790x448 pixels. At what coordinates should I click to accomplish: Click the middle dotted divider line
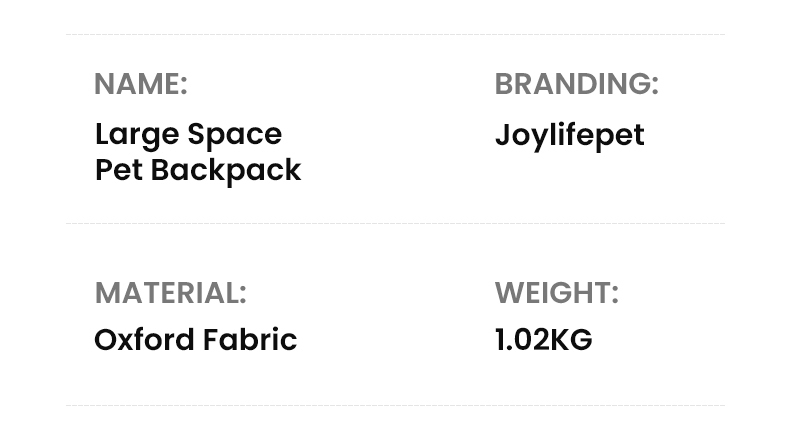[395, 223]
